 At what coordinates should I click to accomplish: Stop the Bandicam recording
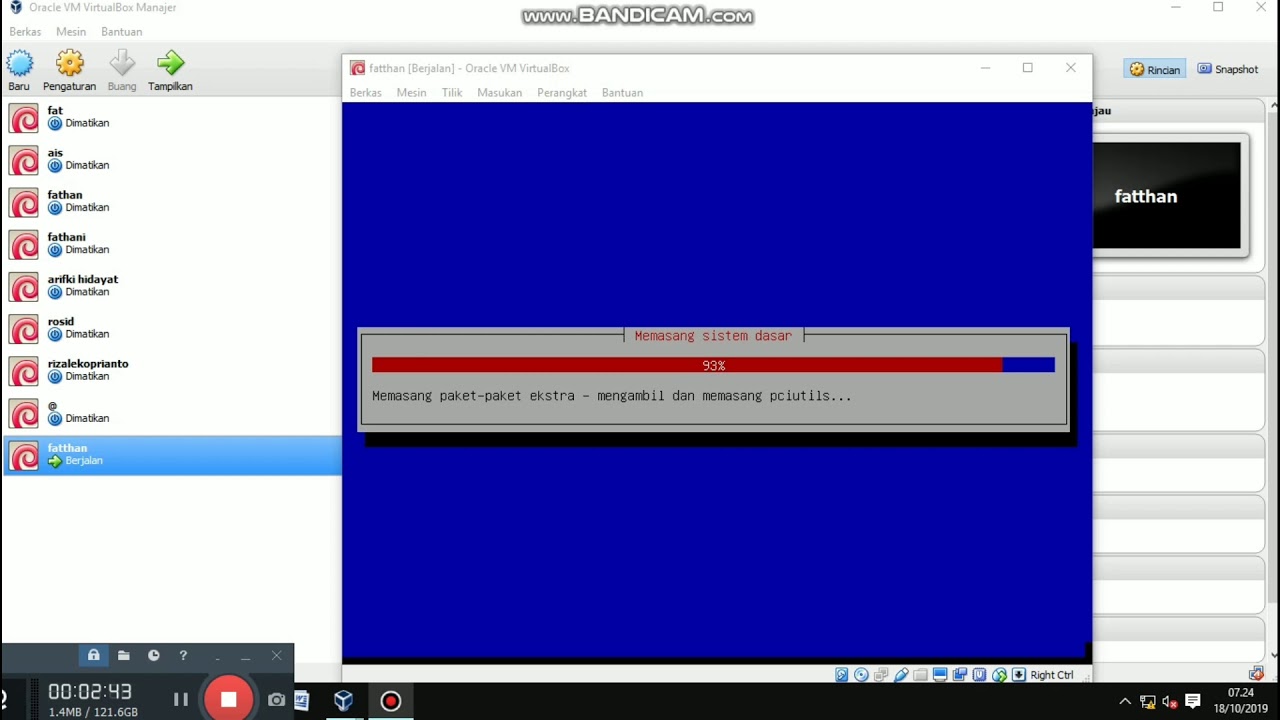click(228, 700)
